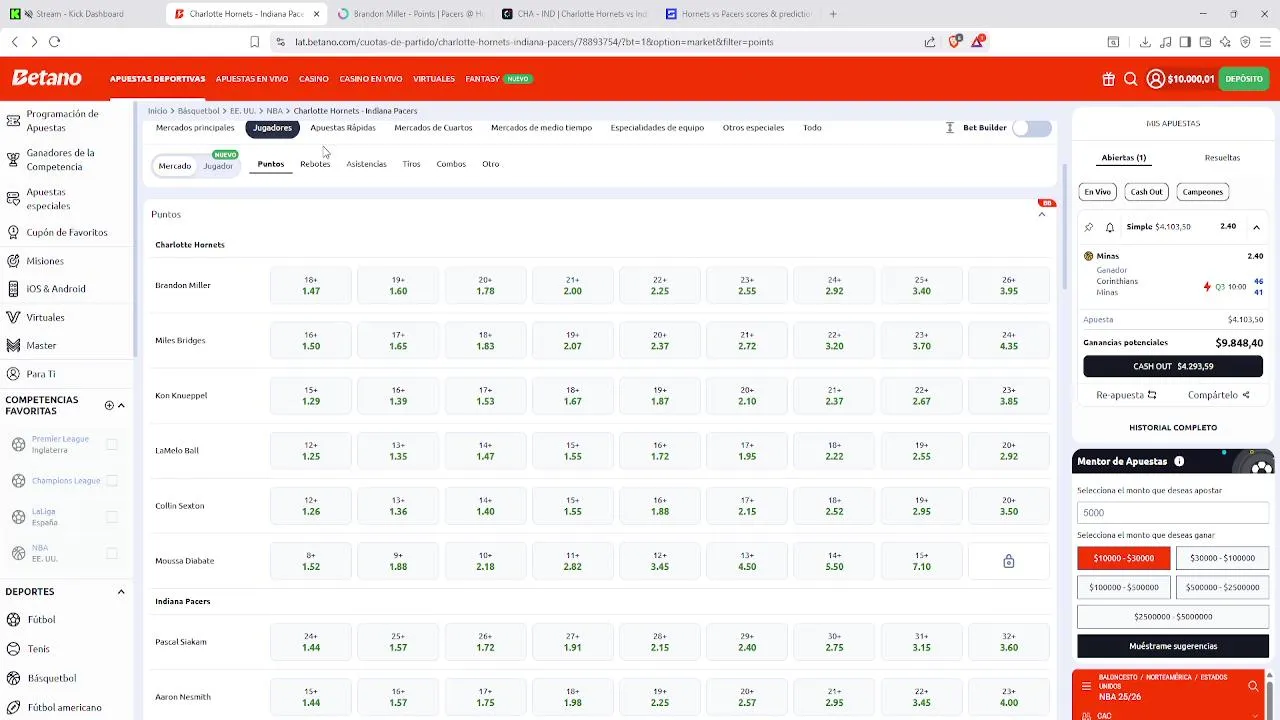Open the browser downloads icon

1145,42
